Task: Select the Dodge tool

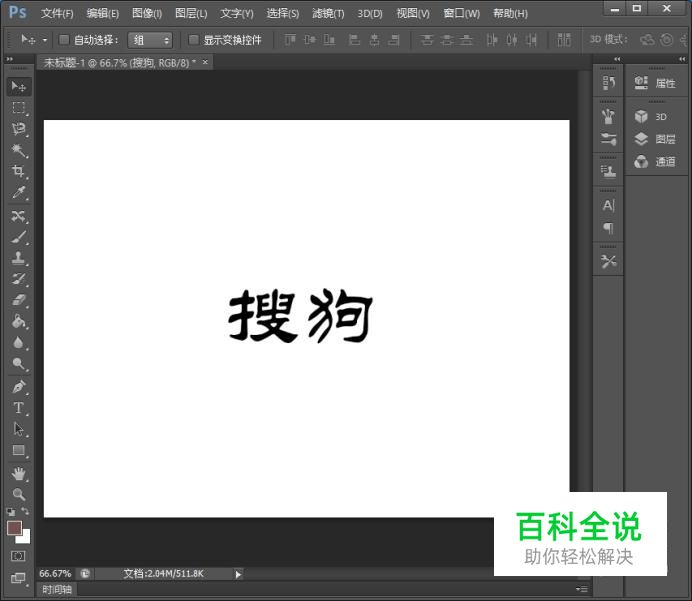Action: tap(19, 364)
